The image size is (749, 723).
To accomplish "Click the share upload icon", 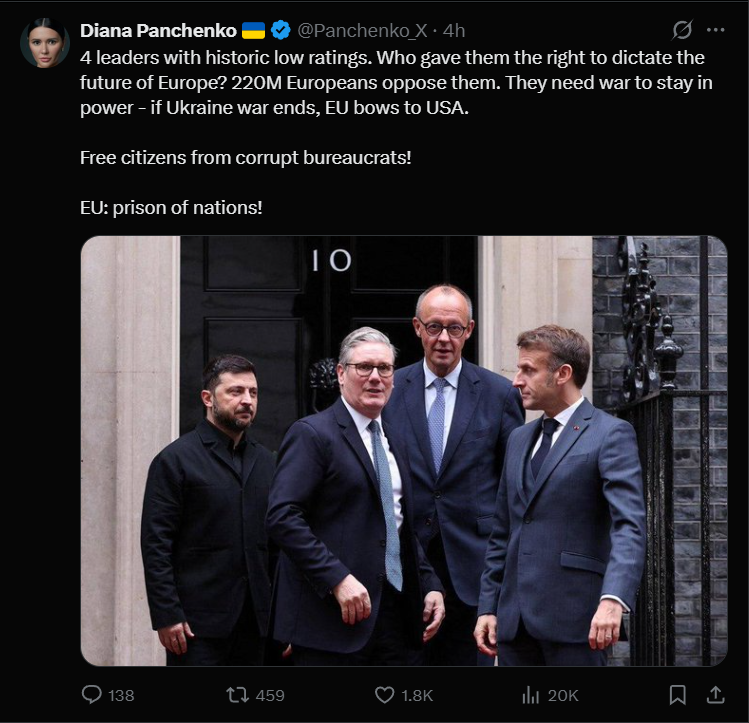I will click(715, 694).
